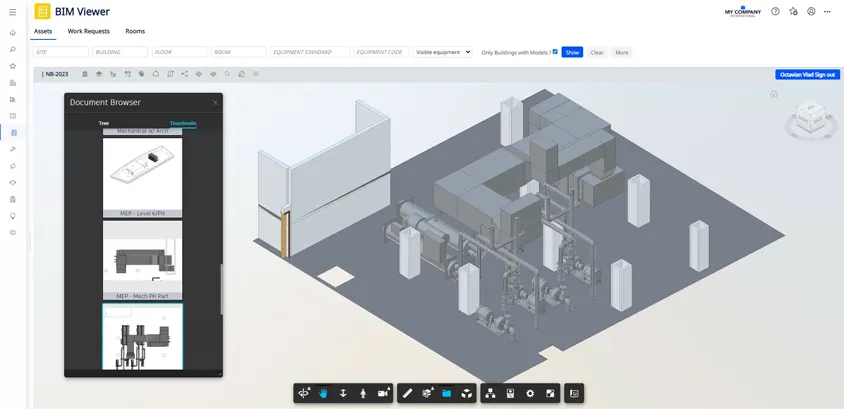Toggle the Document Browser folder icon

[x=446, y=393]
